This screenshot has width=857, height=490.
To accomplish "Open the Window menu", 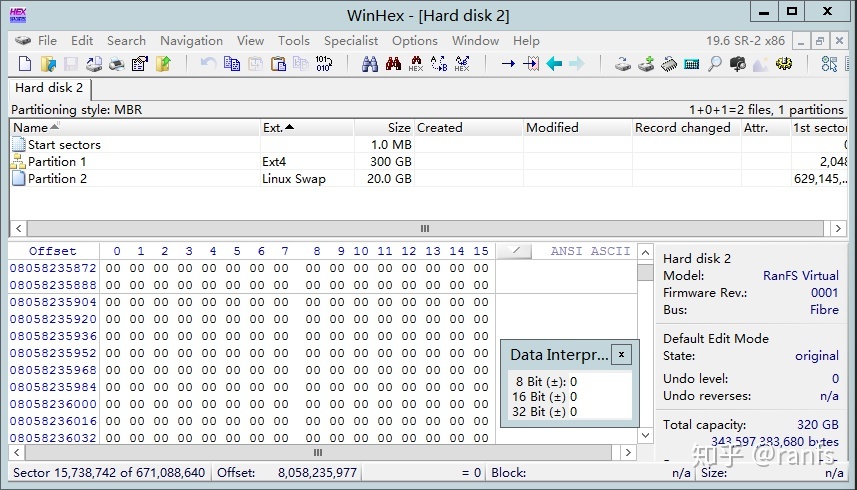I will 476,41.
